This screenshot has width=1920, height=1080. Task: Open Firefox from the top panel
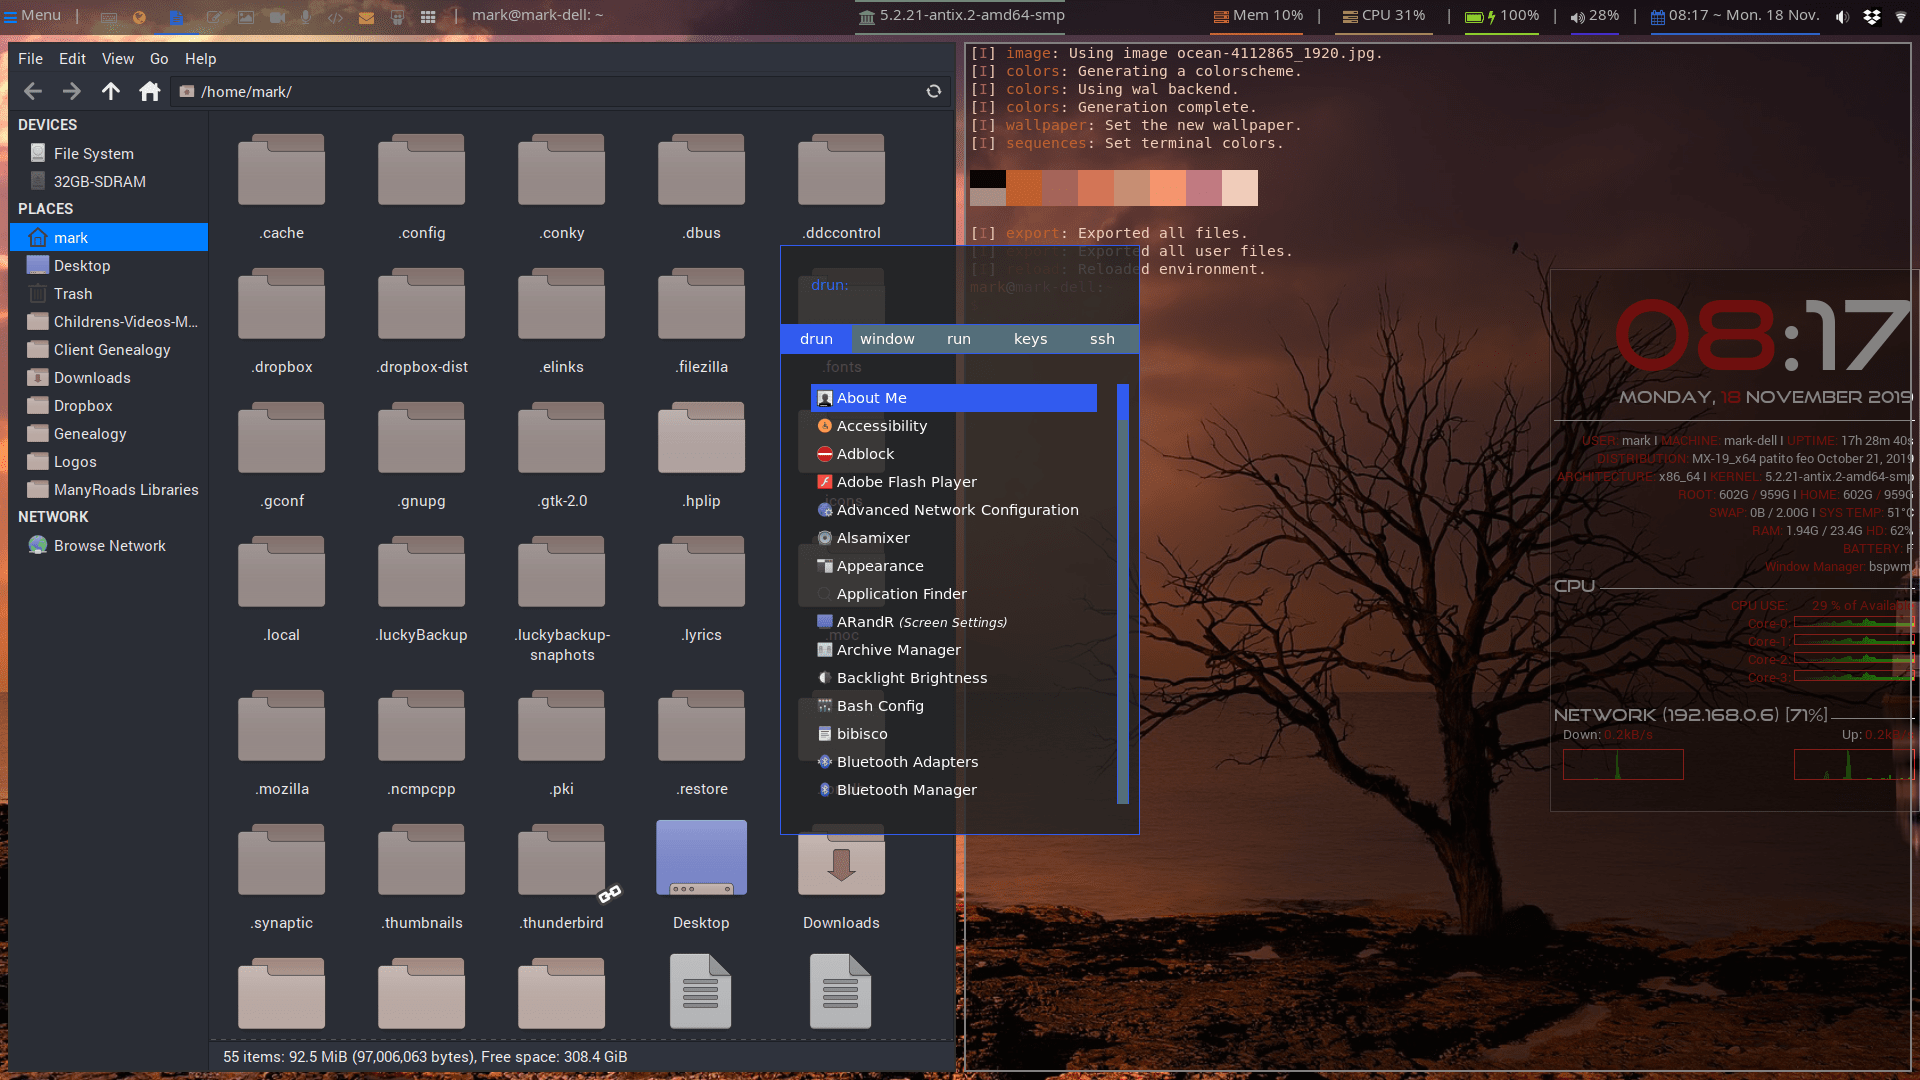point(138,15)
